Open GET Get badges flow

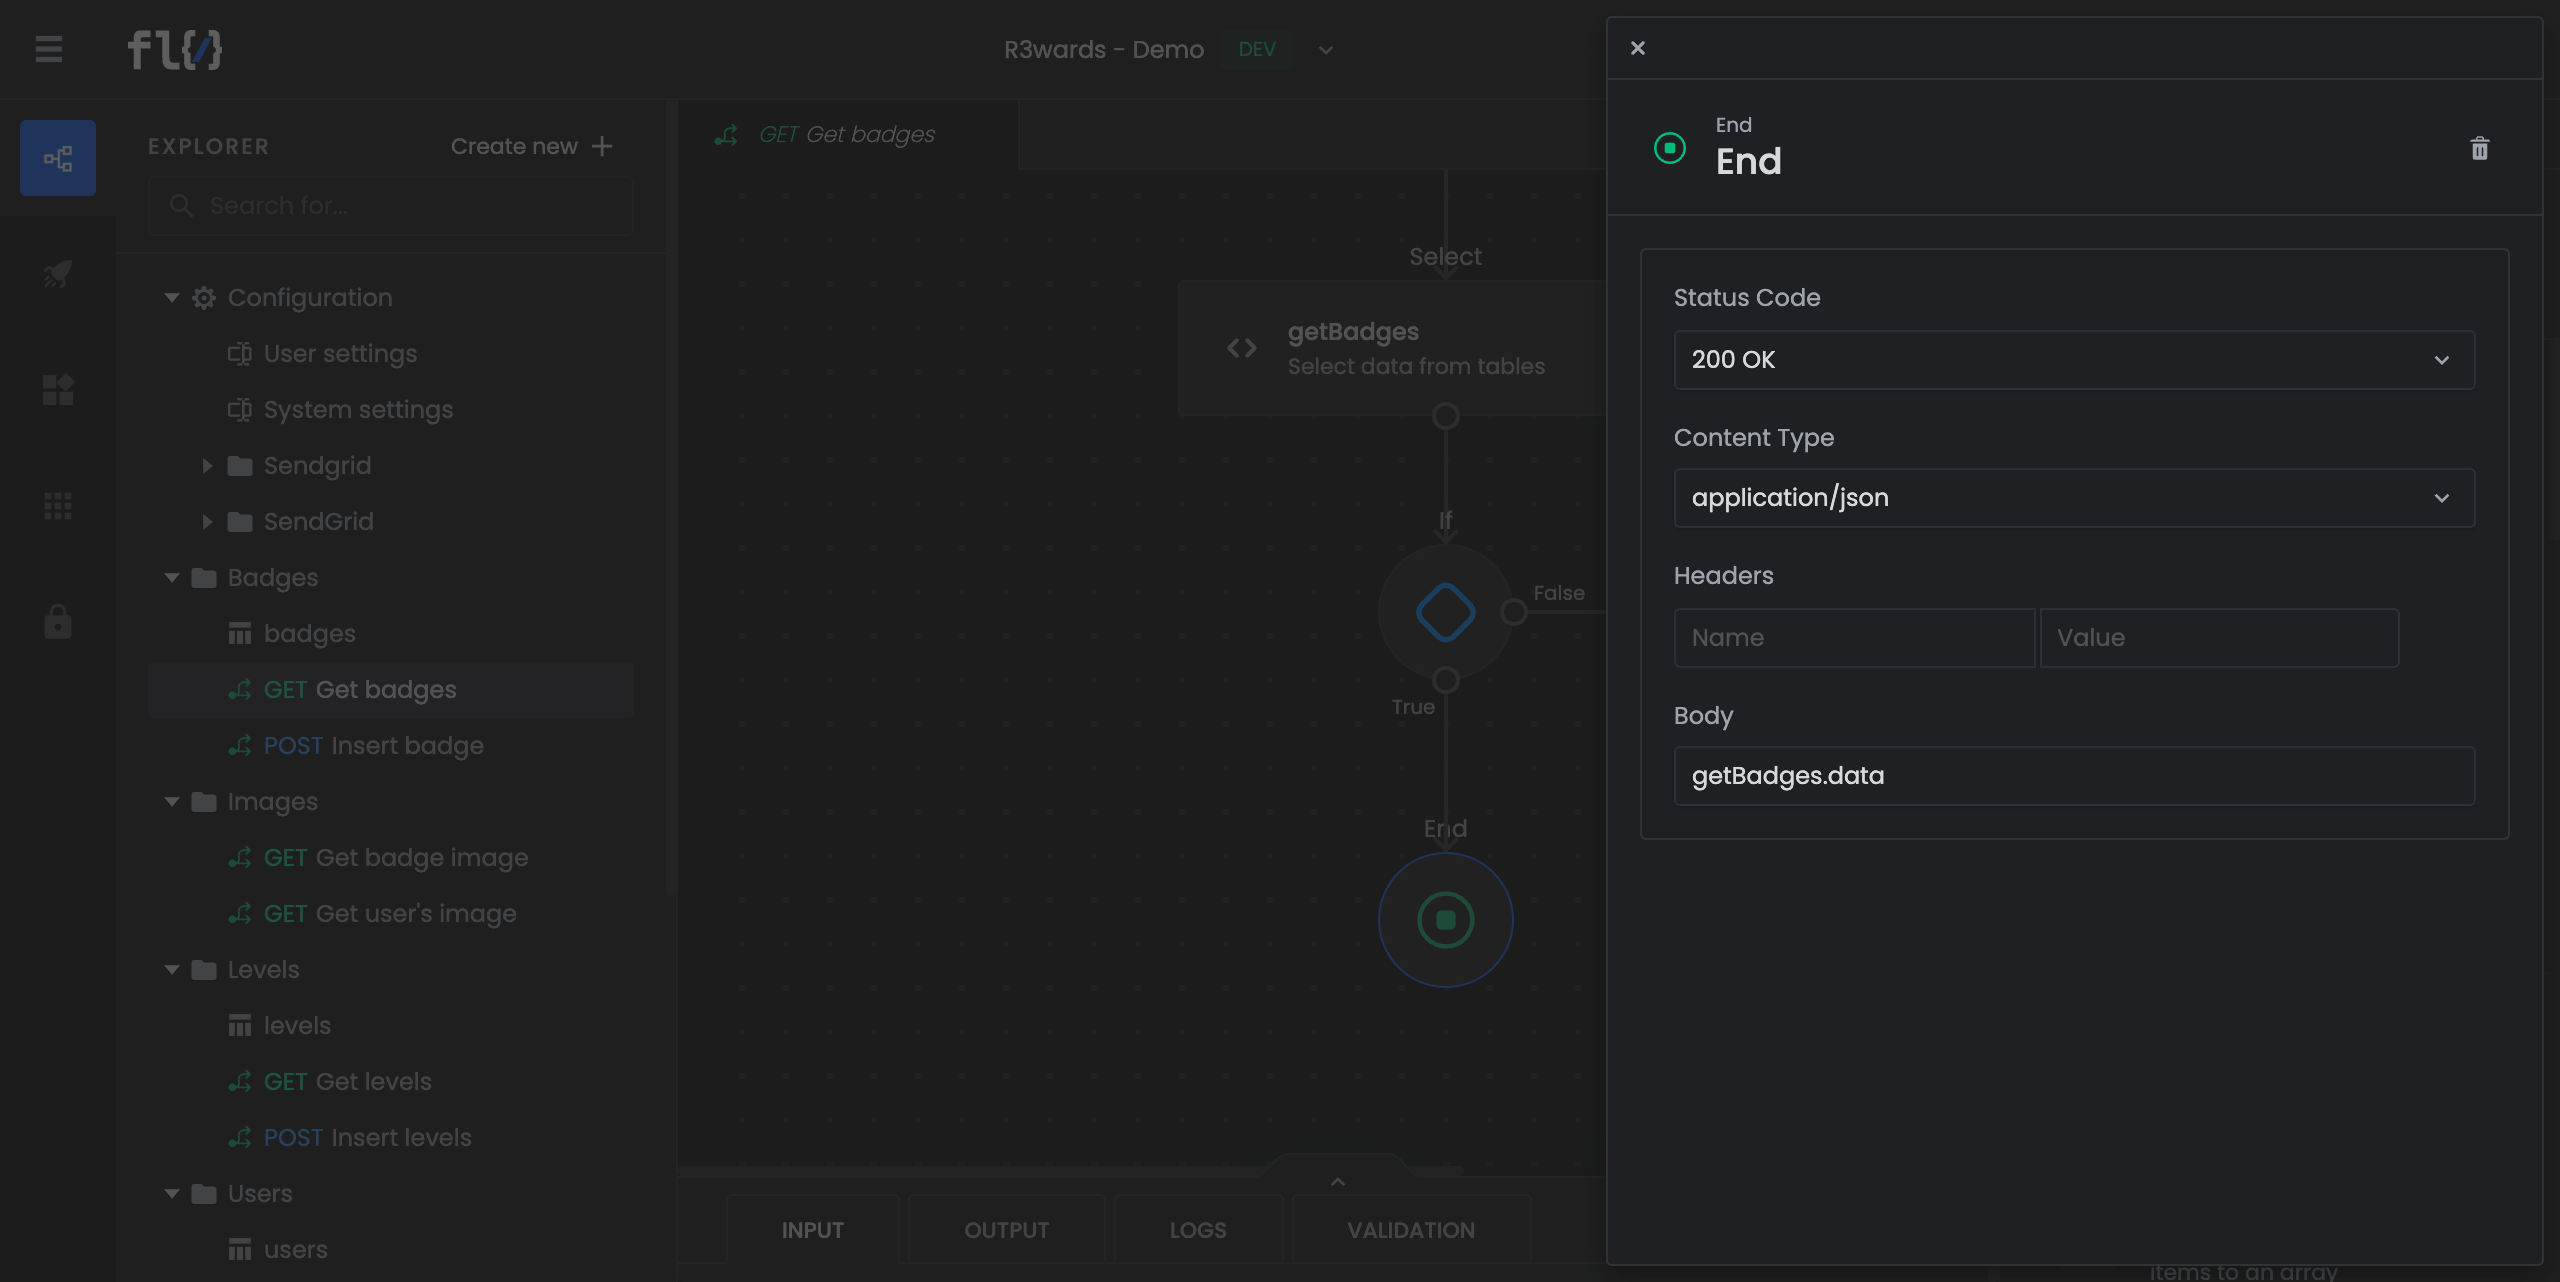coord(391,690)
